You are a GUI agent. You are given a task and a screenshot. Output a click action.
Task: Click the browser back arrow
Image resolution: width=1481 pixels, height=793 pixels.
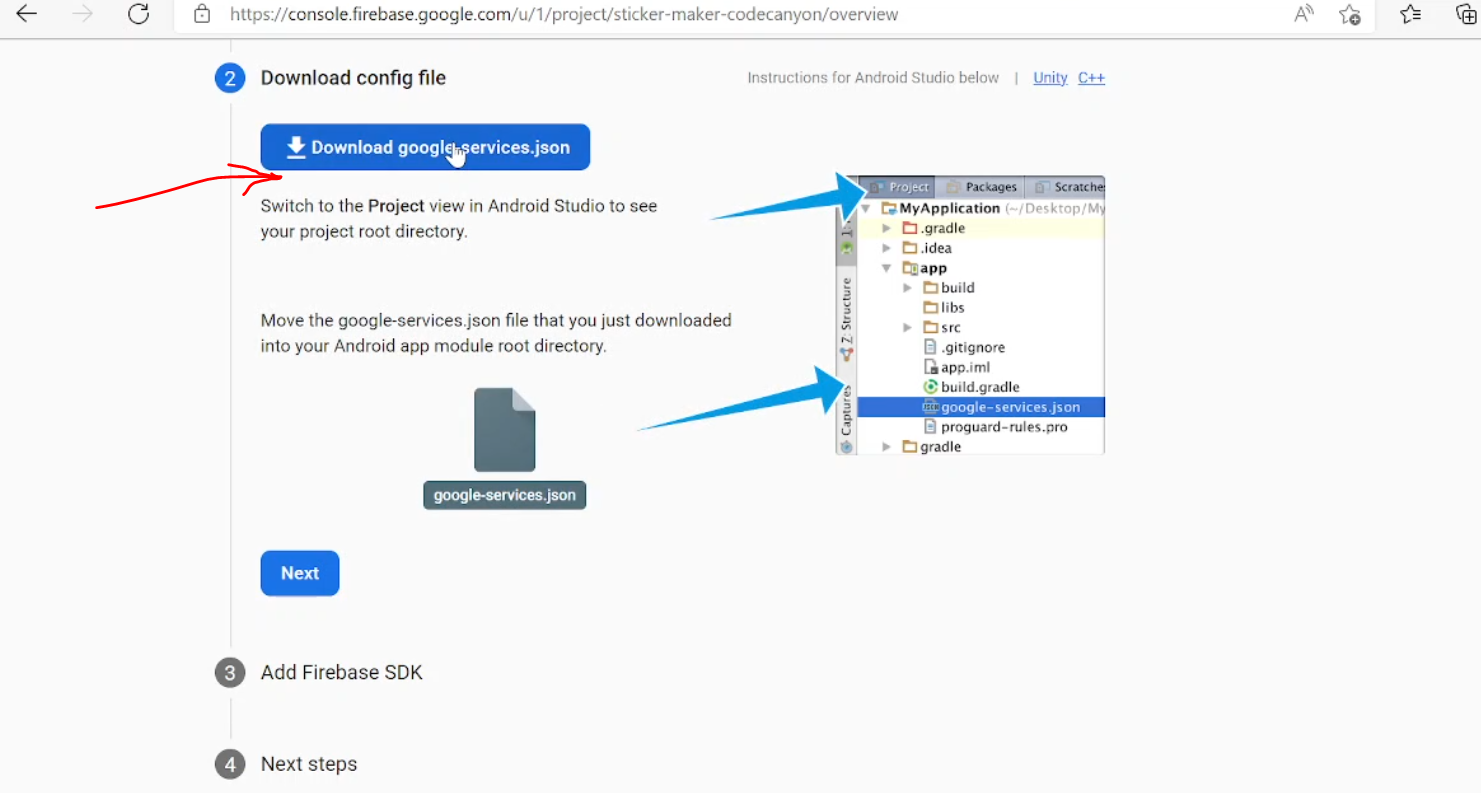[x=27, y=14]
